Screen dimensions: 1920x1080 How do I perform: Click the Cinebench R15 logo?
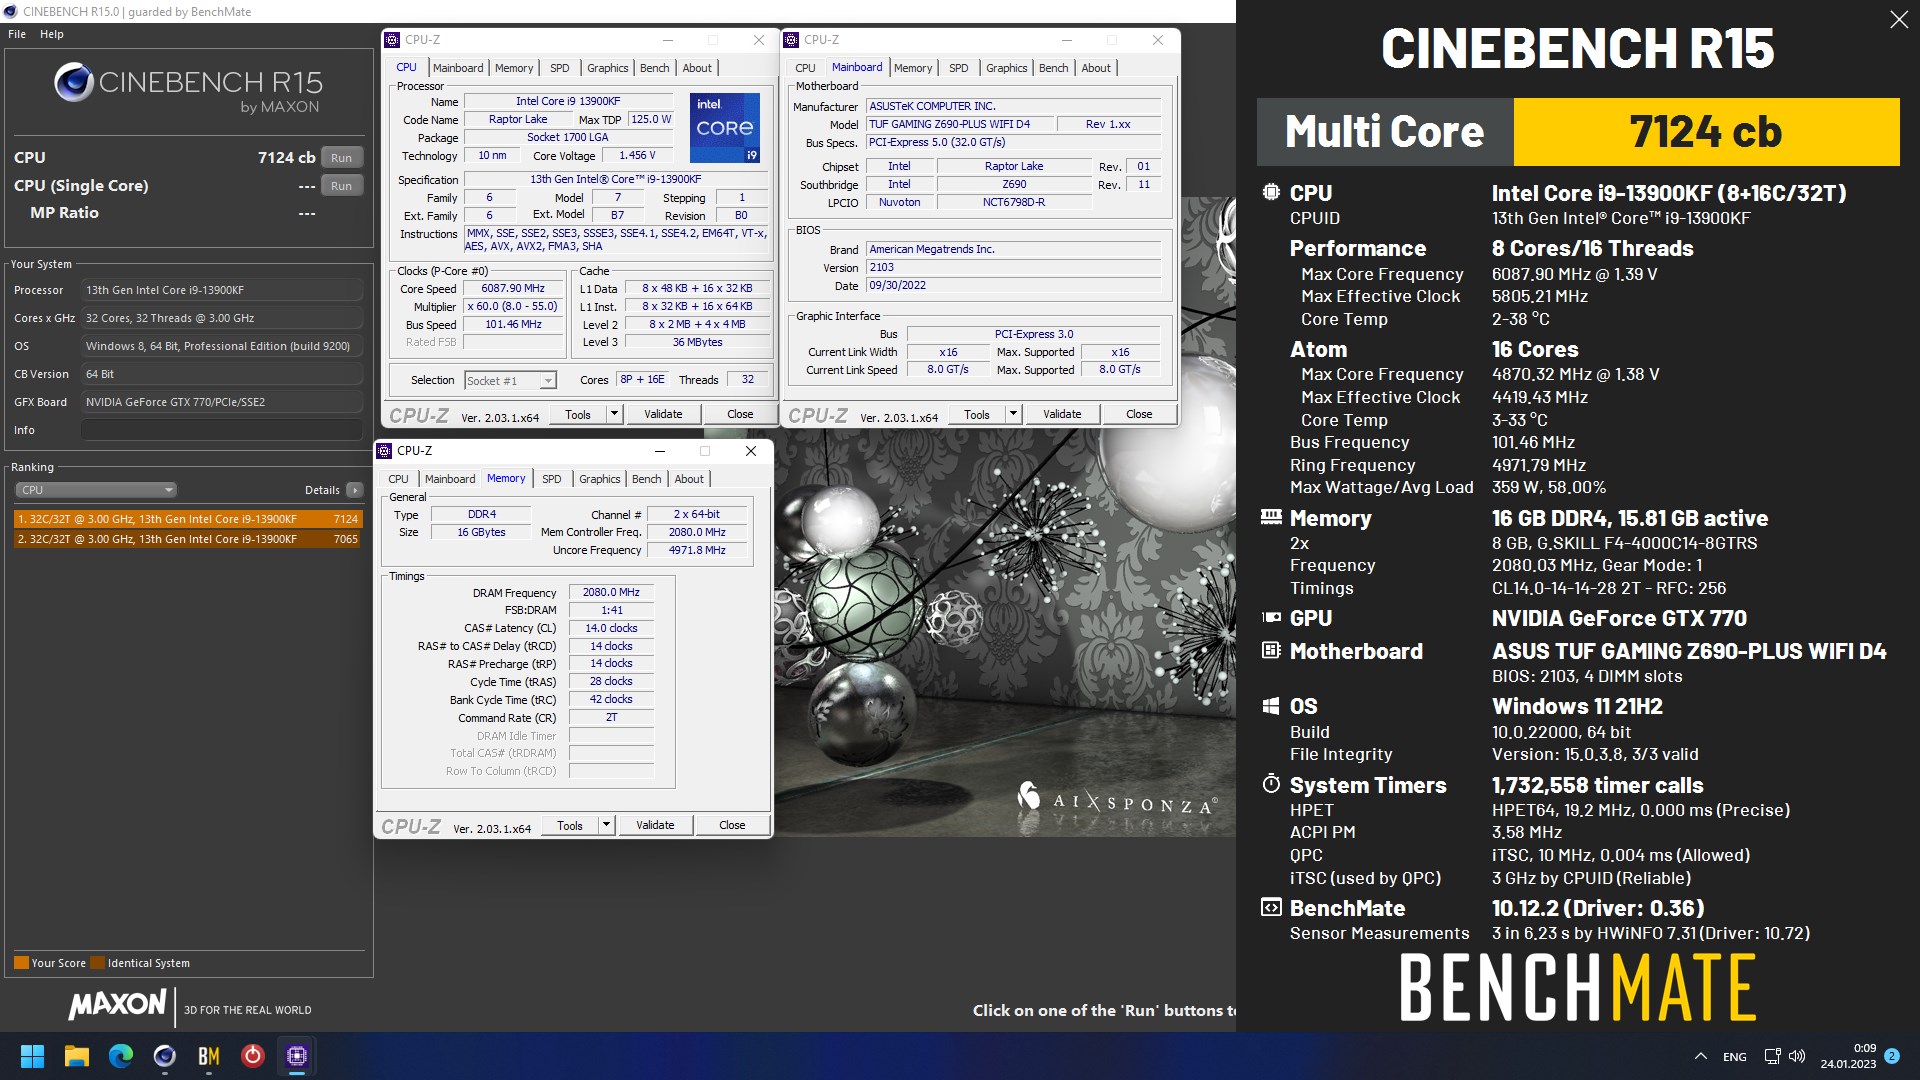(188, 88)
